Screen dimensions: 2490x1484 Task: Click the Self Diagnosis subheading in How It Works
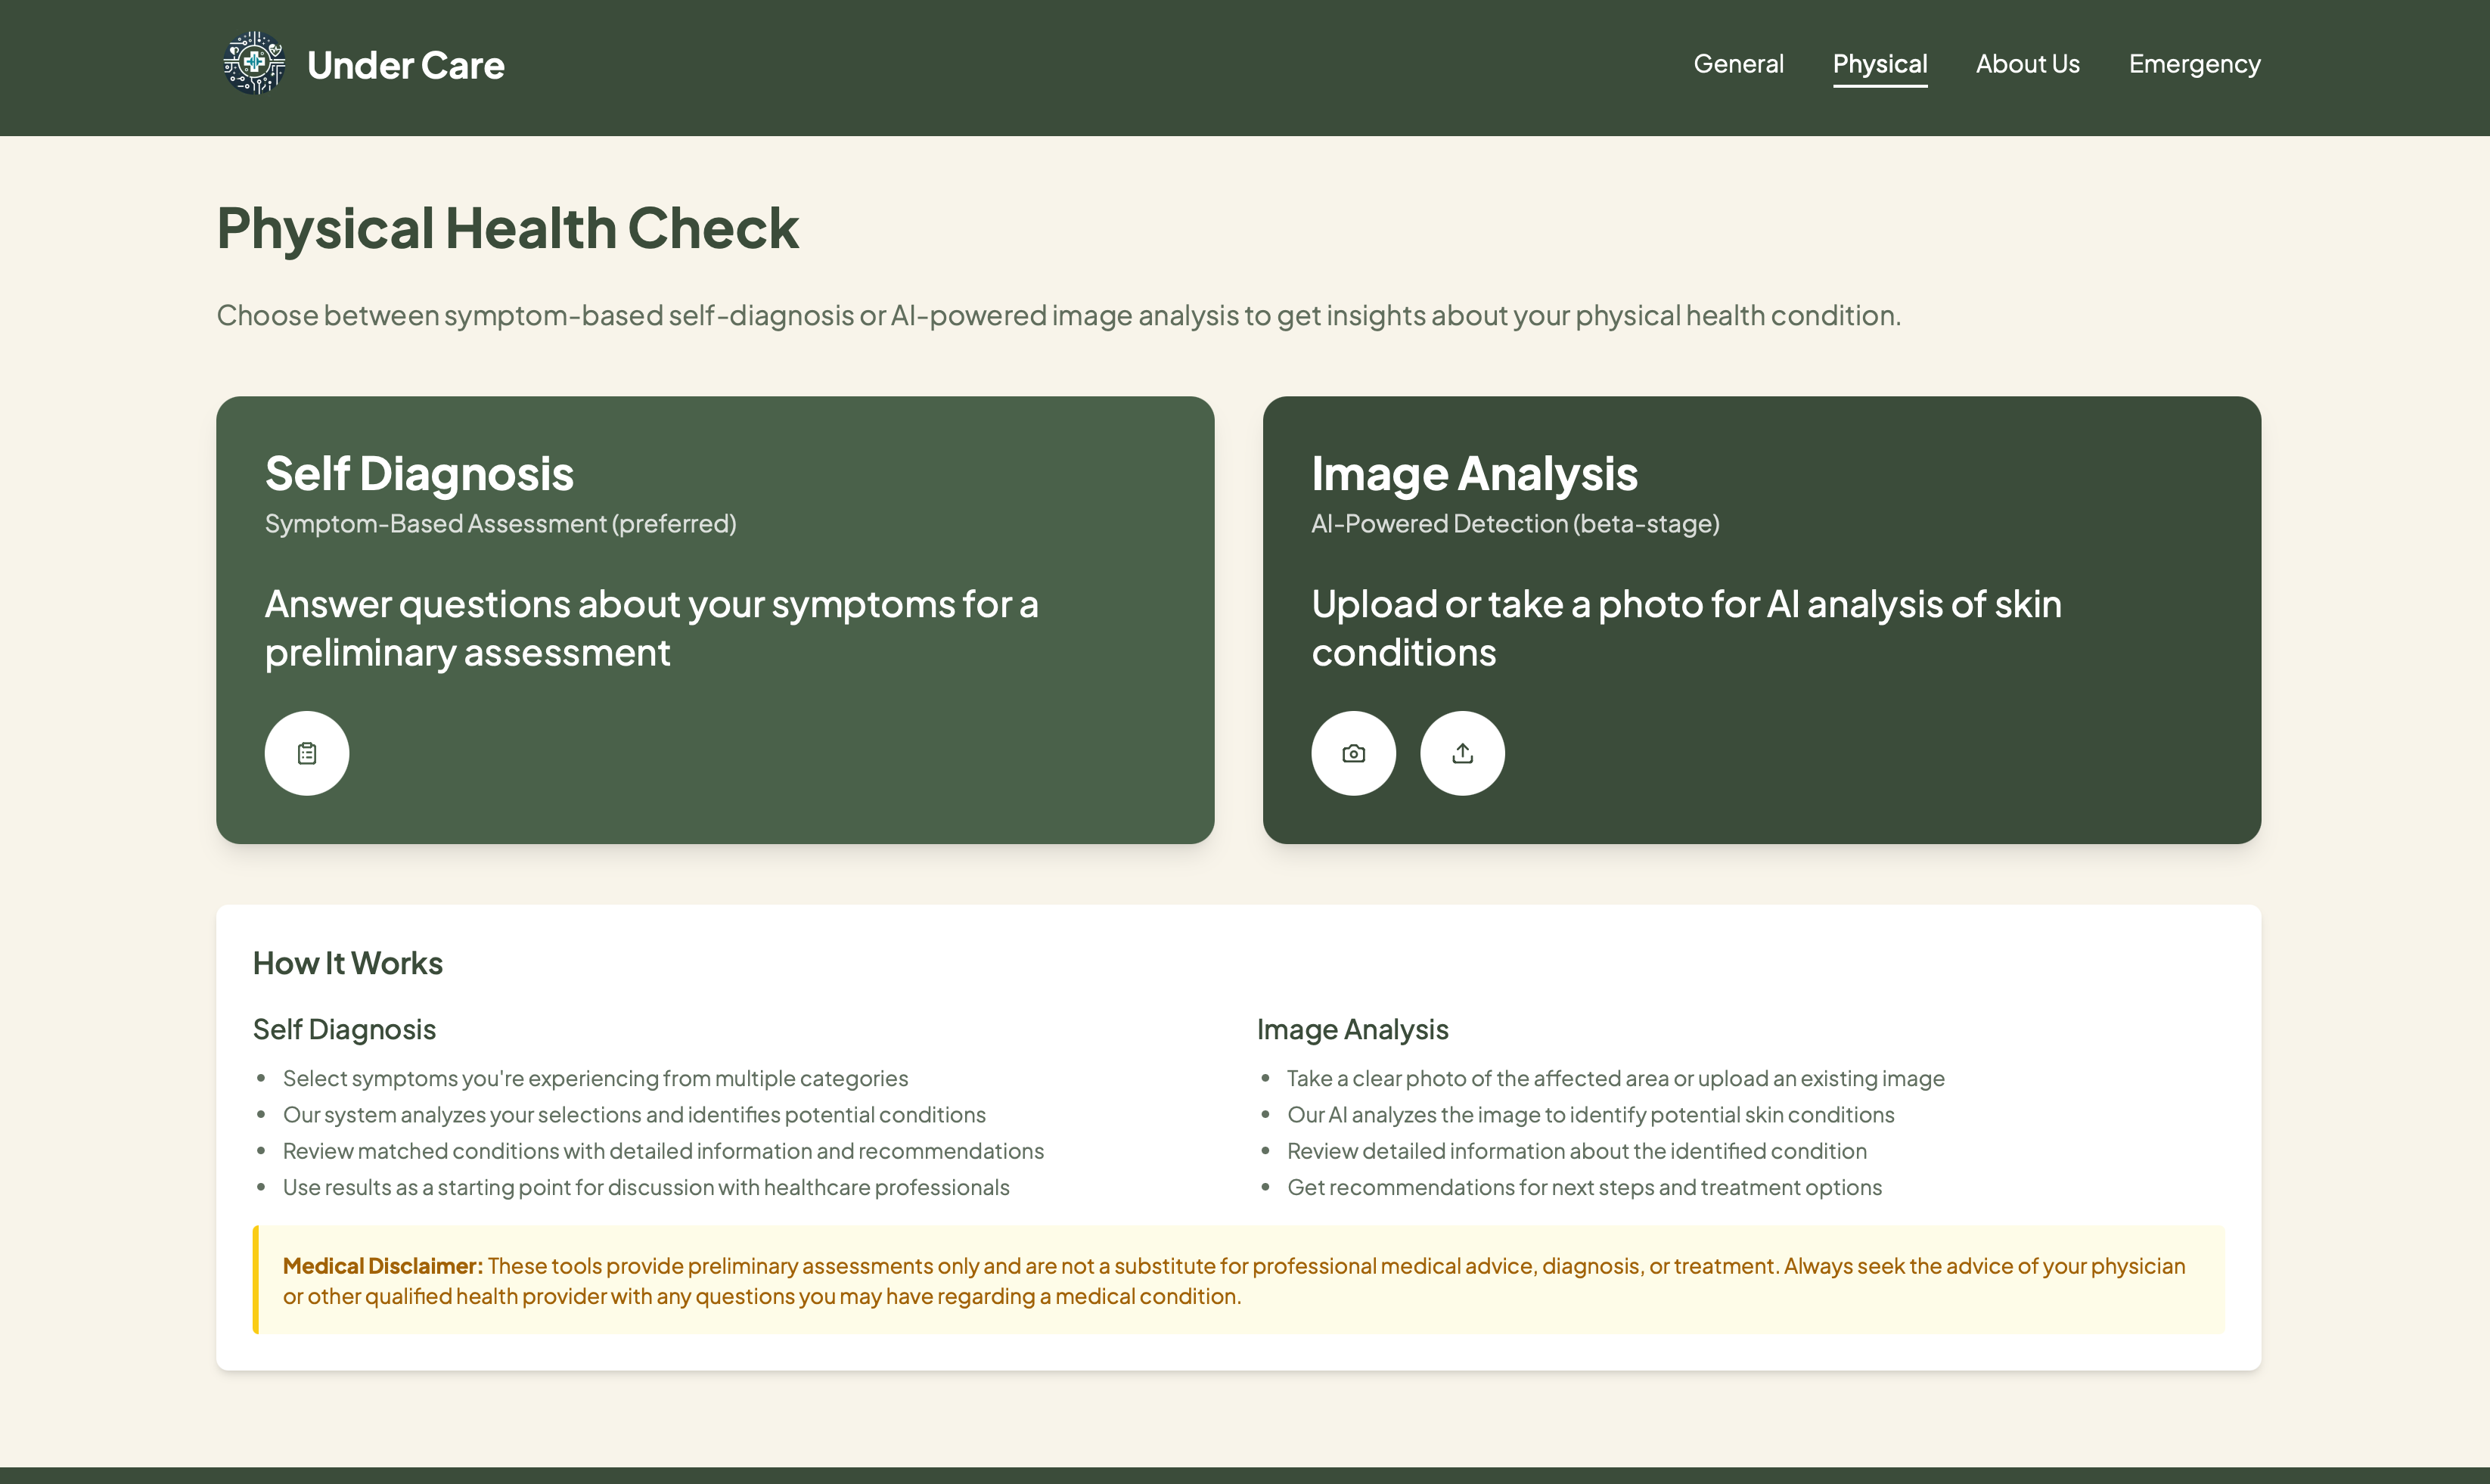[344, 1029]
